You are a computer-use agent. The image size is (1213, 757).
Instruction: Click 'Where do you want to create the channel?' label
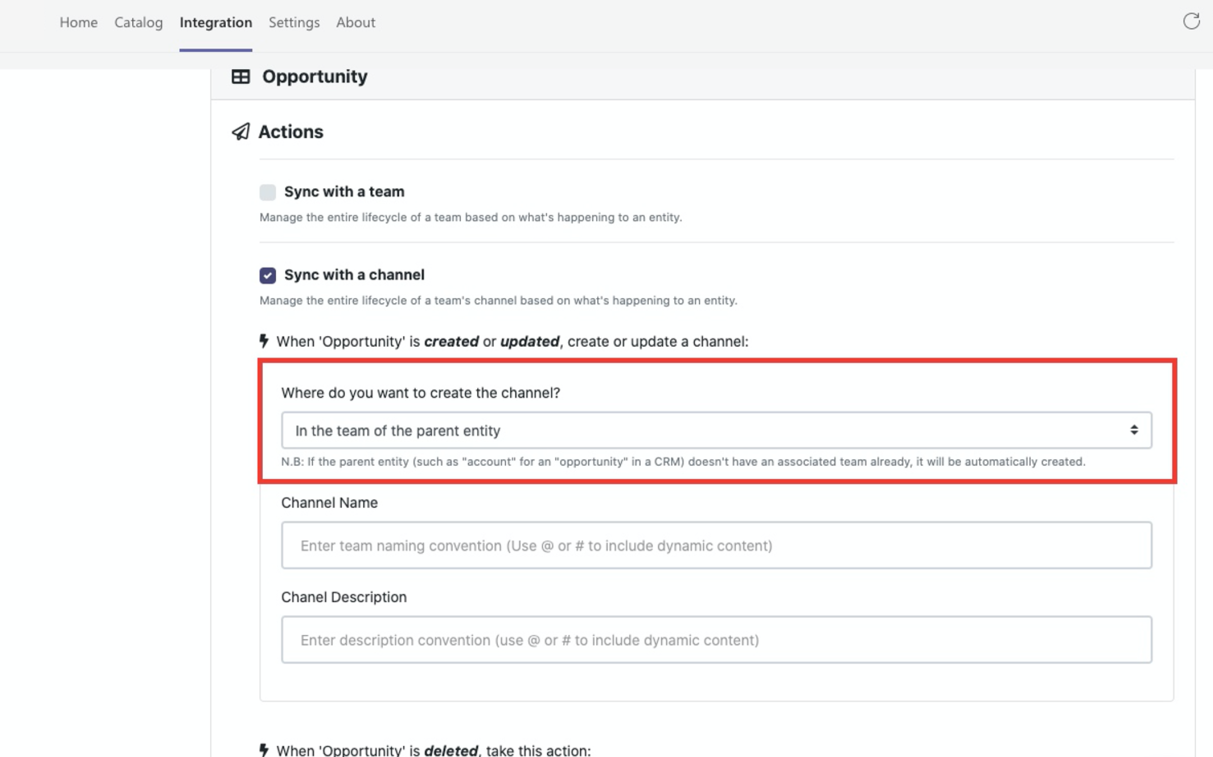coord(421,393)
